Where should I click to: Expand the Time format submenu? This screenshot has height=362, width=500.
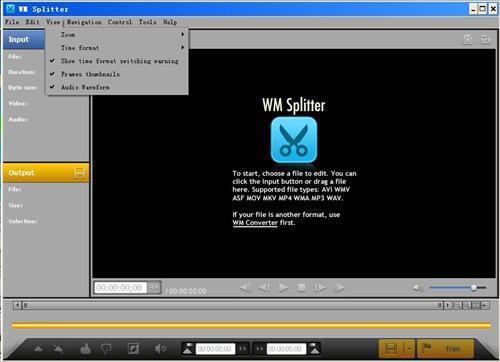coord(117,48)
